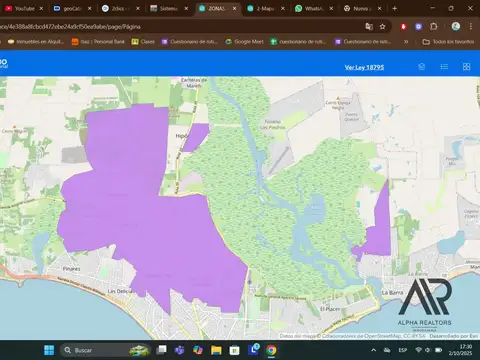Click the small purple zone near Hipódromo
The height and width of the screenshot is (360, 480).
click(197, 136)
